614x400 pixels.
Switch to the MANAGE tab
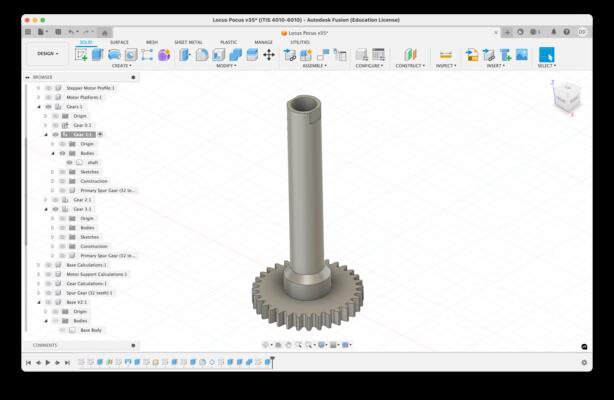click(264, 42)
